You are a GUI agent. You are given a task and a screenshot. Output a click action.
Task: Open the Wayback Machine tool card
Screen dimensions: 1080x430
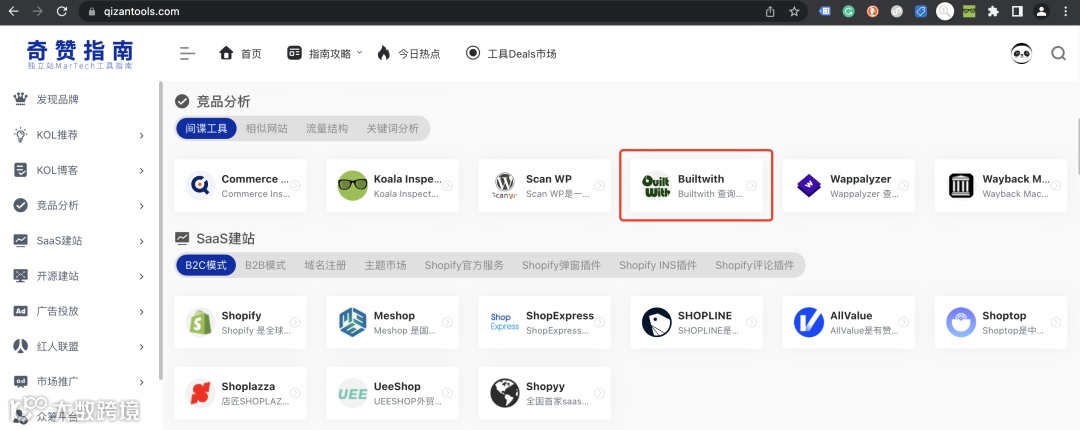pos(1001,185)
